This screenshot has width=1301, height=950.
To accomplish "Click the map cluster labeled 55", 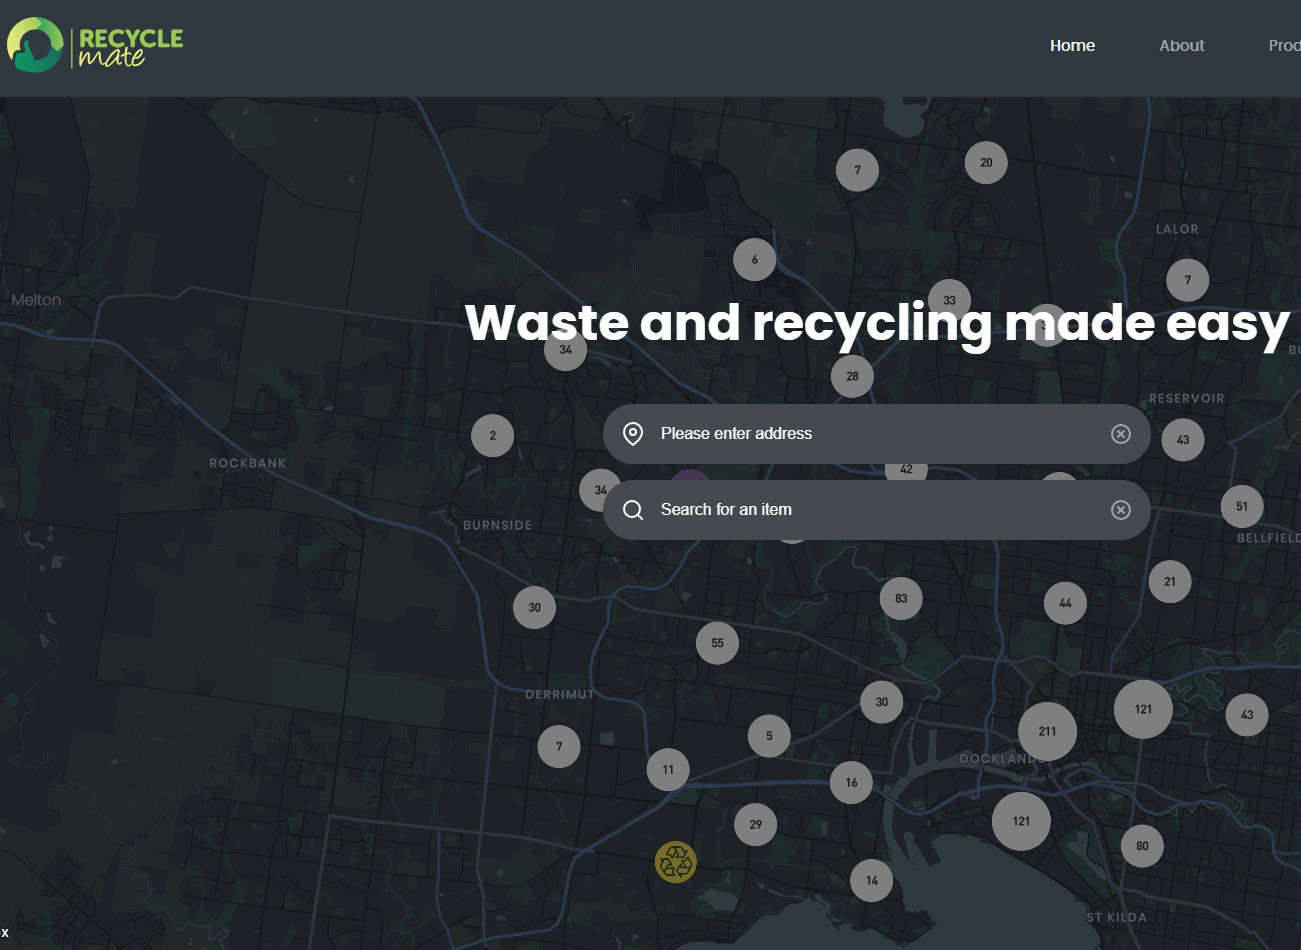I will (717, 643).
